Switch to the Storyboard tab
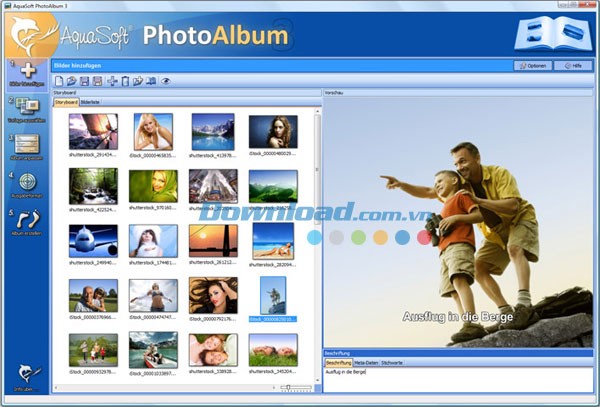The height and width of the screenshot is (407, 600). coord(66,102)
